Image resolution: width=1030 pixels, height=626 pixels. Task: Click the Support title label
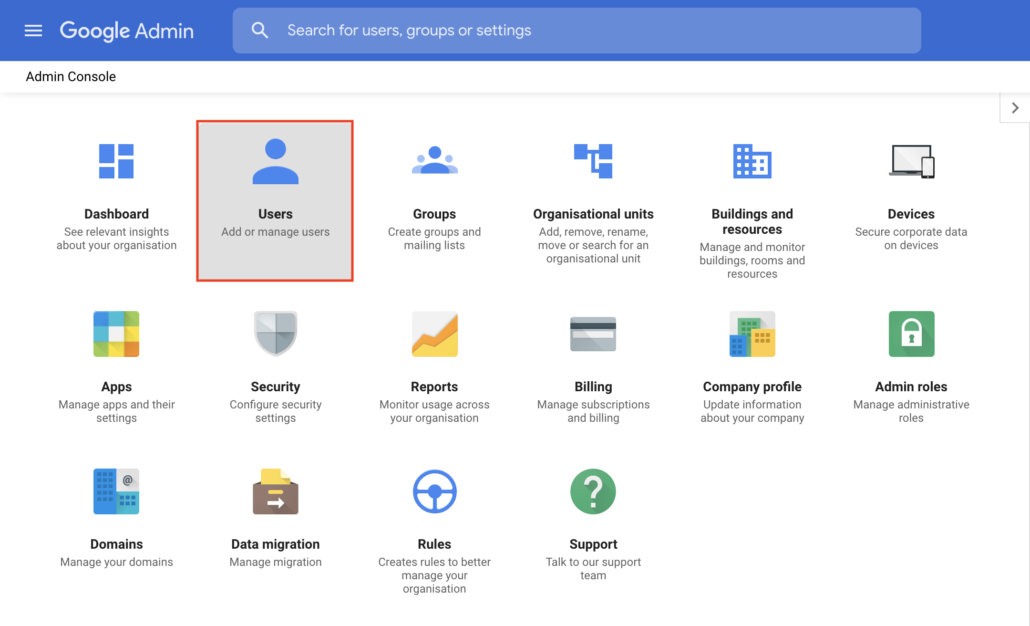click(593, 545)
